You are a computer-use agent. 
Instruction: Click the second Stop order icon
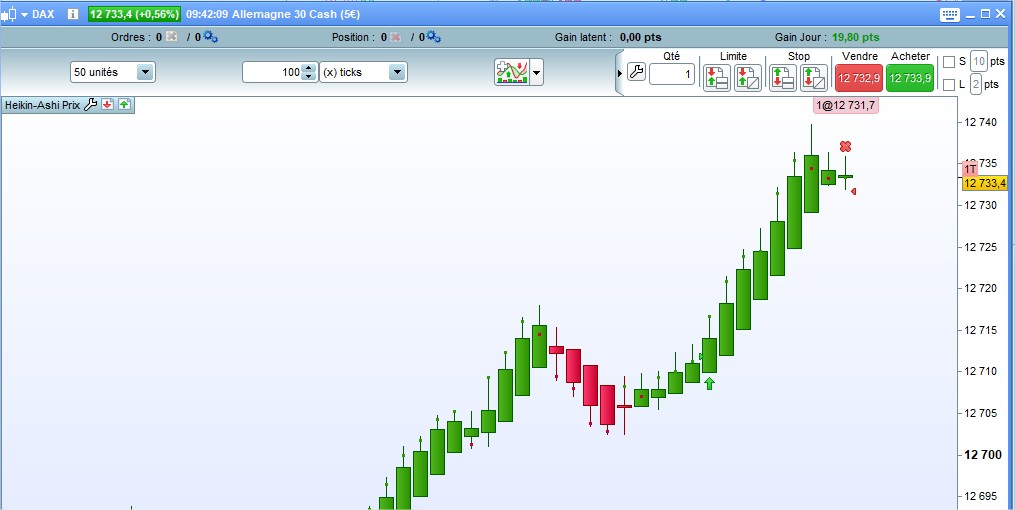point(814,78)
